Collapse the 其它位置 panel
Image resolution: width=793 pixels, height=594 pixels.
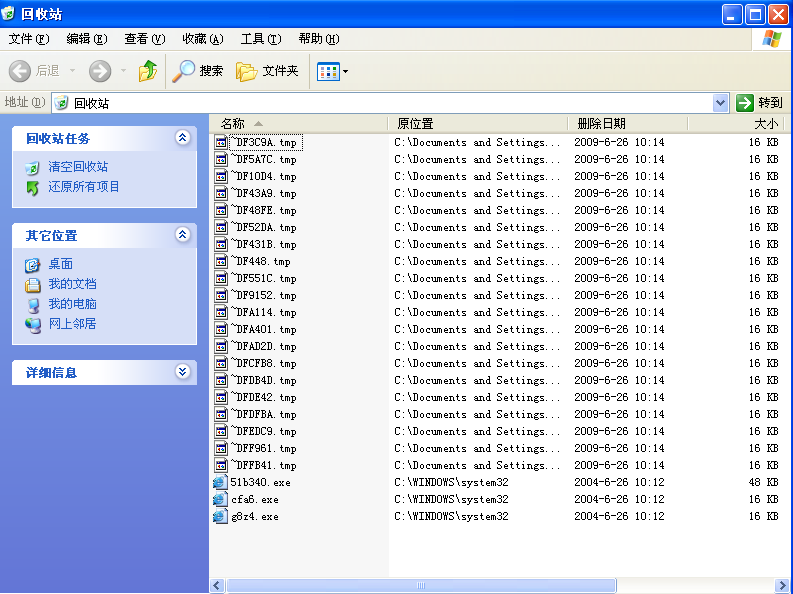click(183, 235)
